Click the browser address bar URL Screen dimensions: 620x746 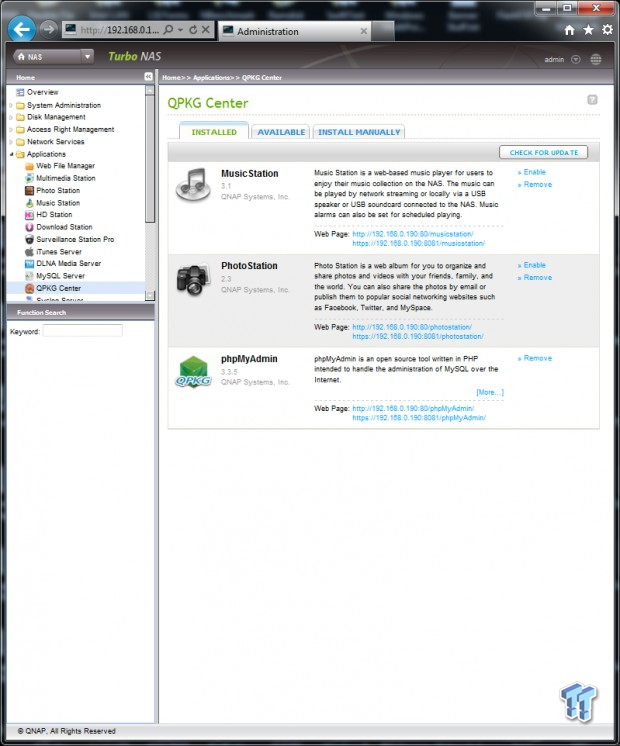click(119, 30)
